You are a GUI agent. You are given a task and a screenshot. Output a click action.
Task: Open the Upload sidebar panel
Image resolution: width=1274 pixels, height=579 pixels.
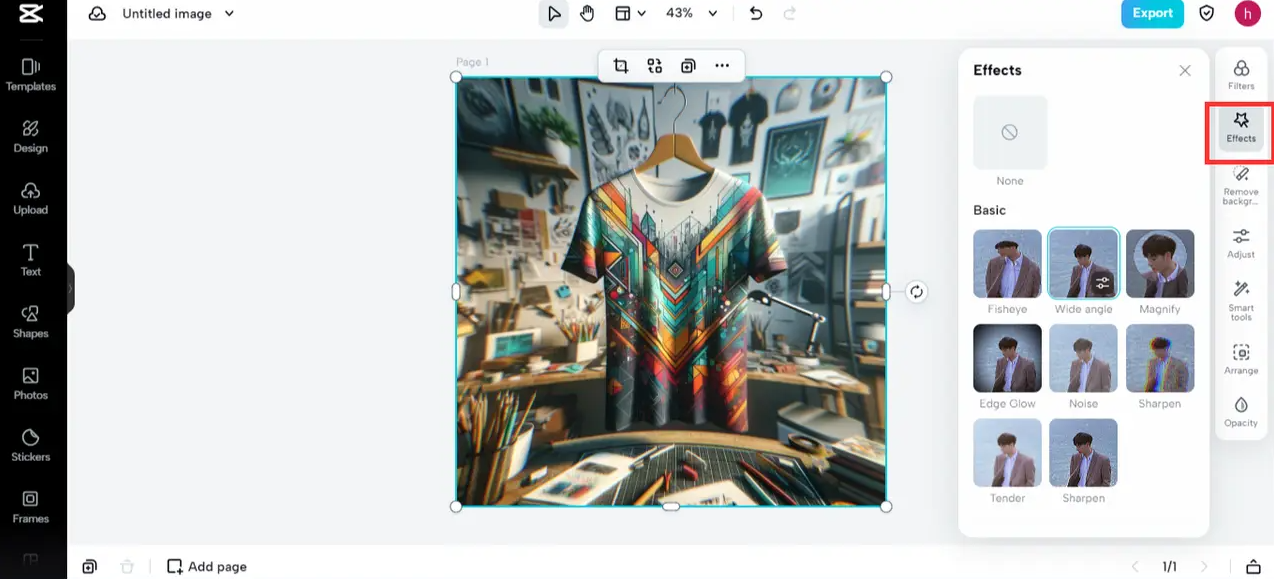click(x=31, y=199)
